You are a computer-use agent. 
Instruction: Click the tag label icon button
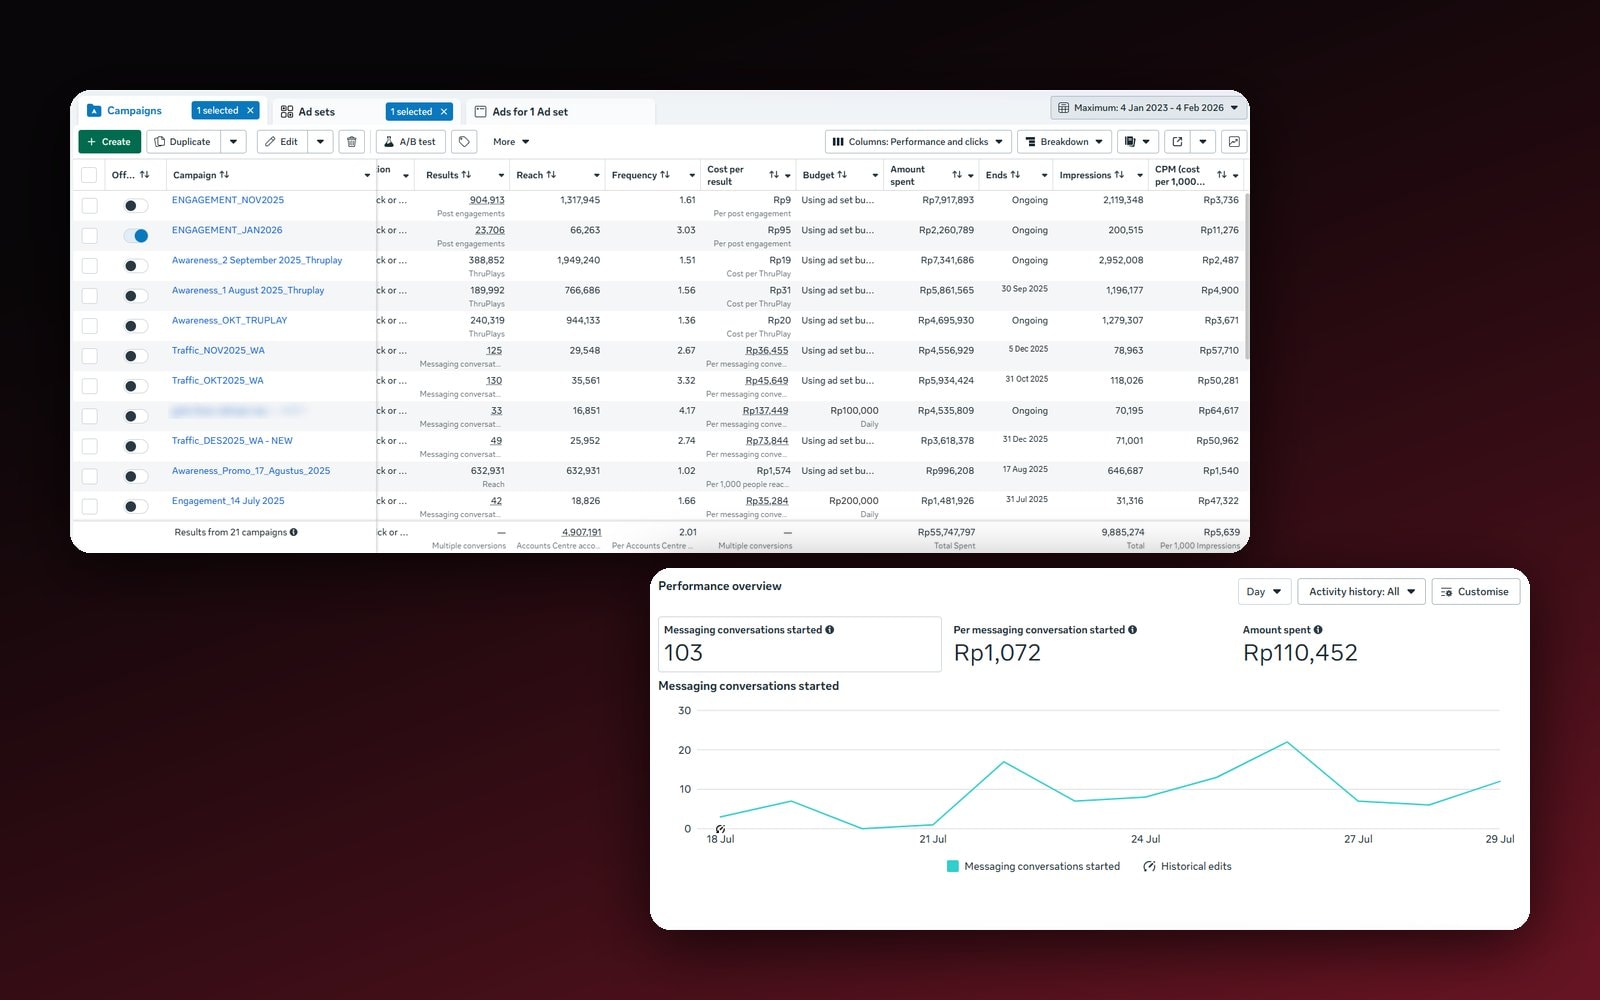point(464,142)
